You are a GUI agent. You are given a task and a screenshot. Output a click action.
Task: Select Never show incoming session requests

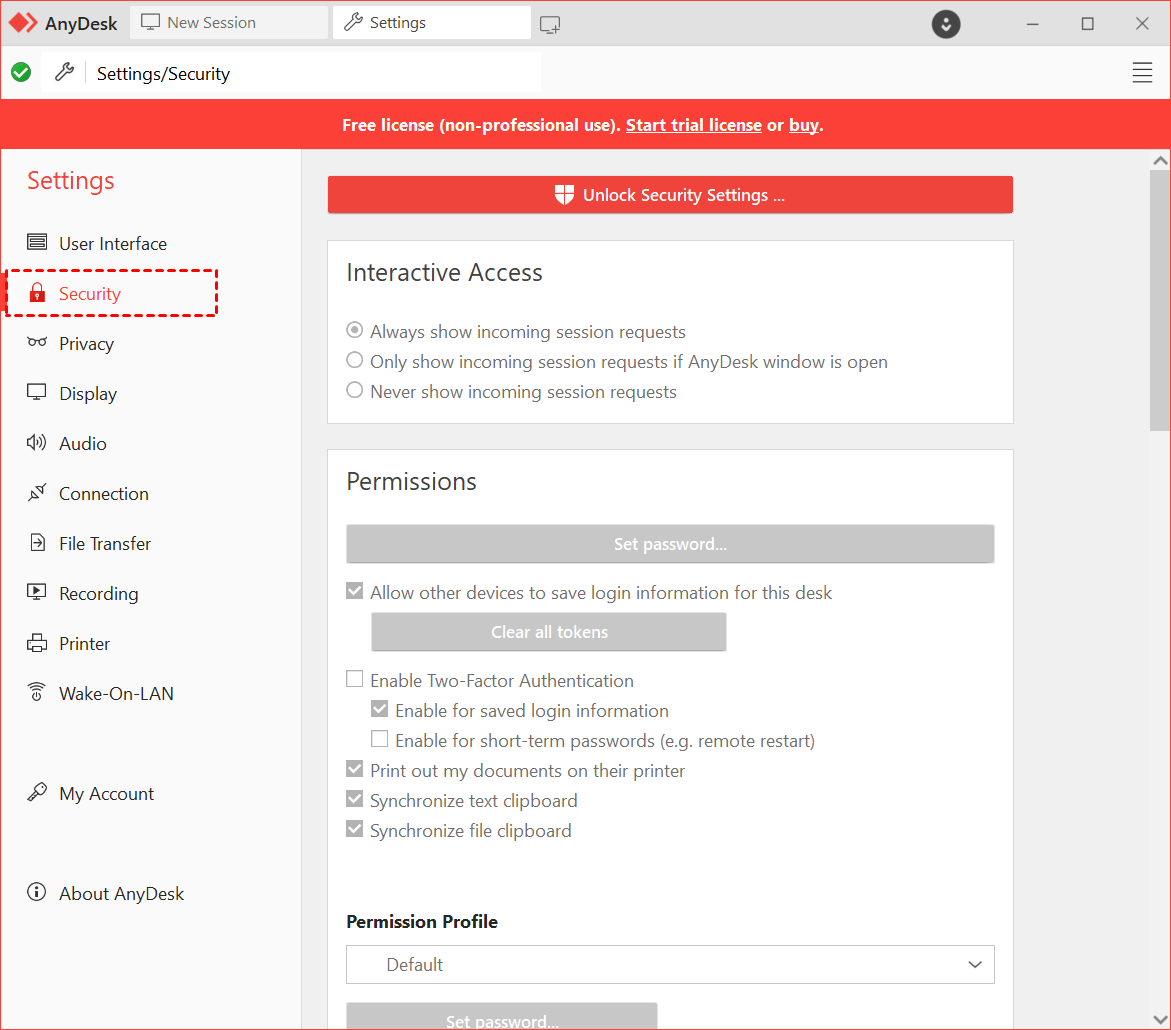(x=355, y=391)
